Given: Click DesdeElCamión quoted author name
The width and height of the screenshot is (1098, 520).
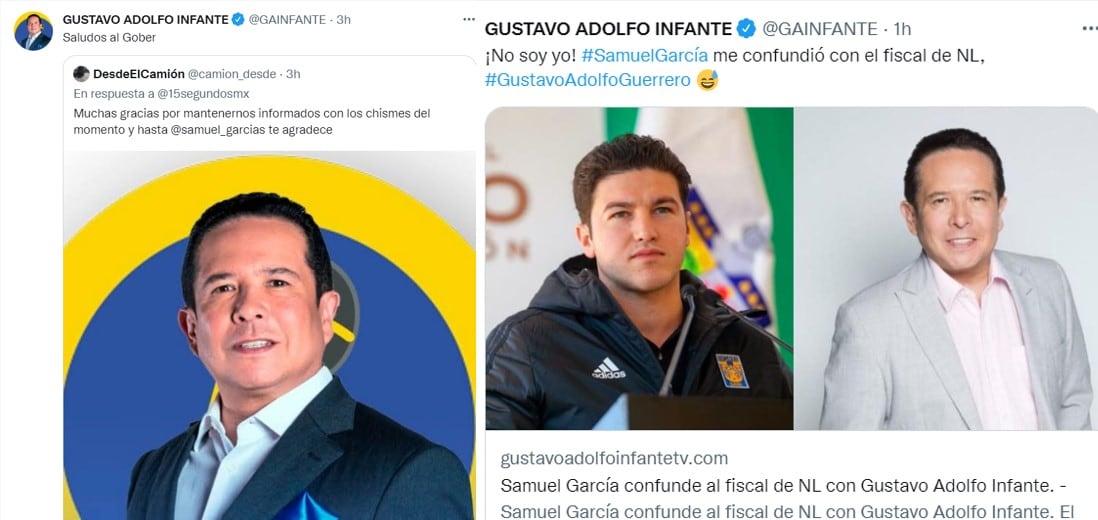Looking at the screenshot, I should 139,73.
